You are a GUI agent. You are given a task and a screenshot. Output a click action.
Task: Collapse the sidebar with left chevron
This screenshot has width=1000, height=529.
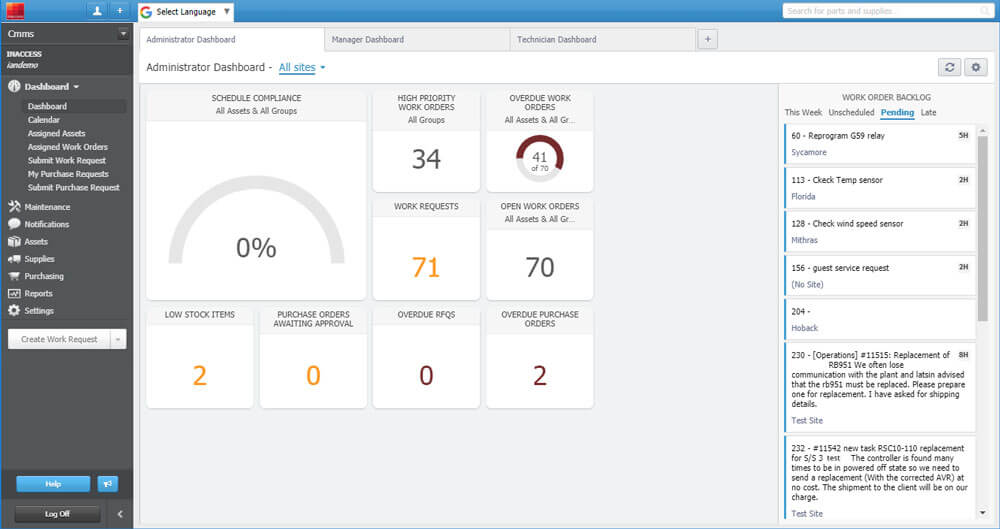coord(120,514)
